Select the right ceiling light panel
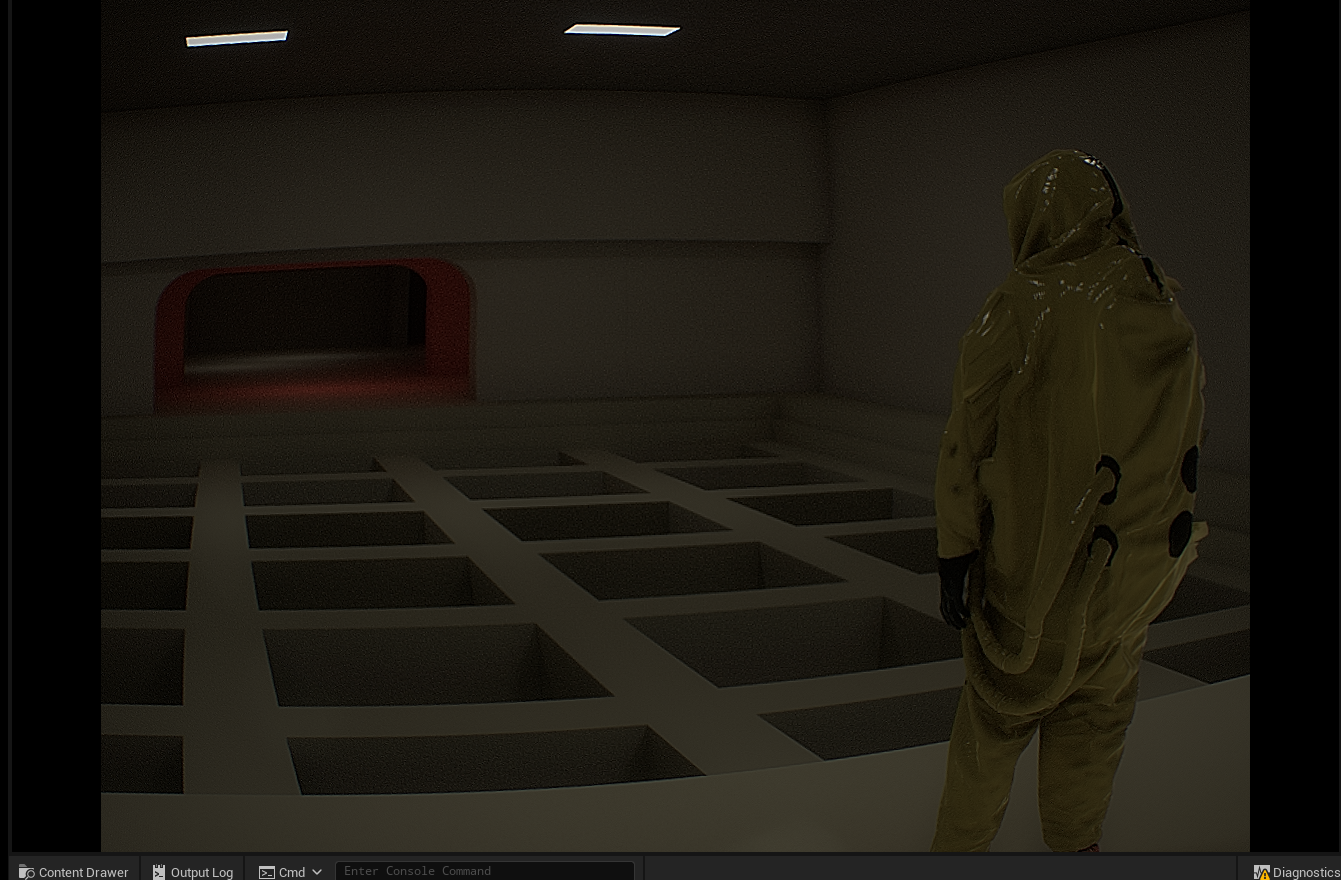The width and height of the screenshot is (1341, 880). click(622, 30)
